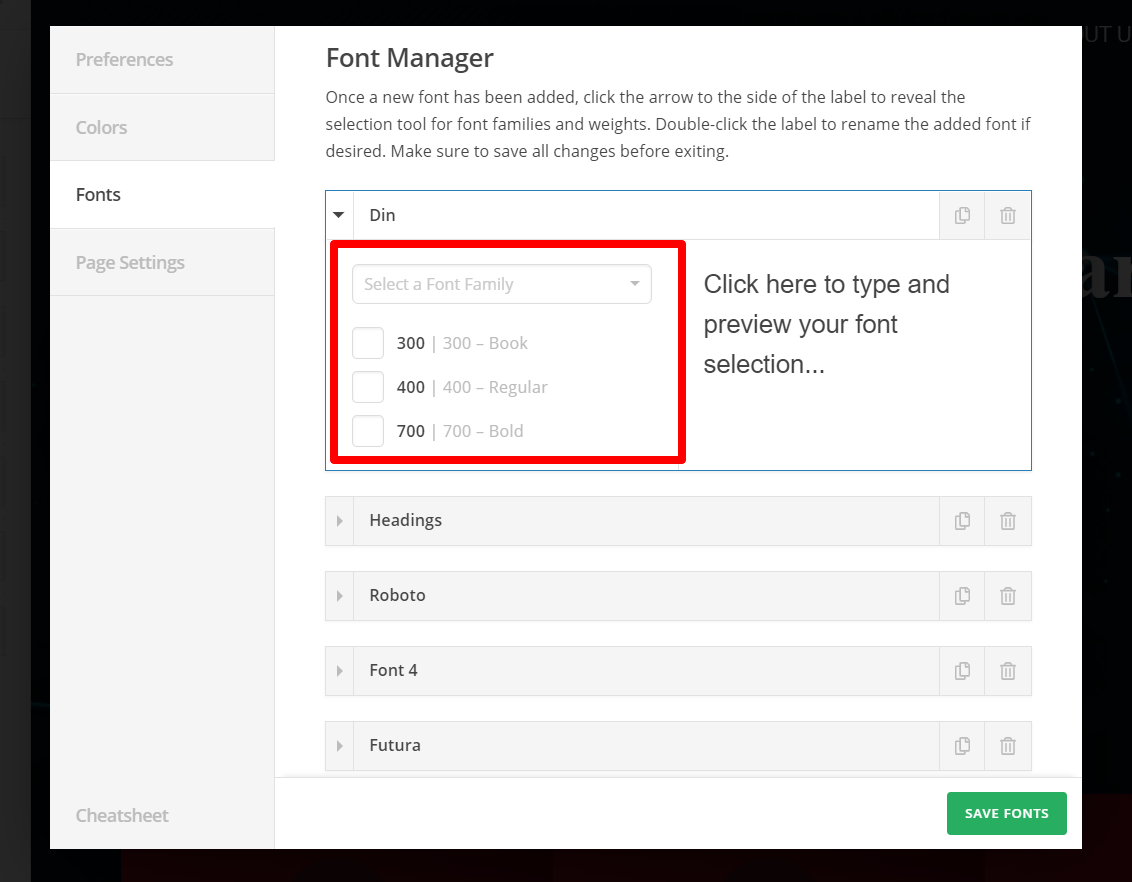Expand the Headings font row

[x=339, y=521]
